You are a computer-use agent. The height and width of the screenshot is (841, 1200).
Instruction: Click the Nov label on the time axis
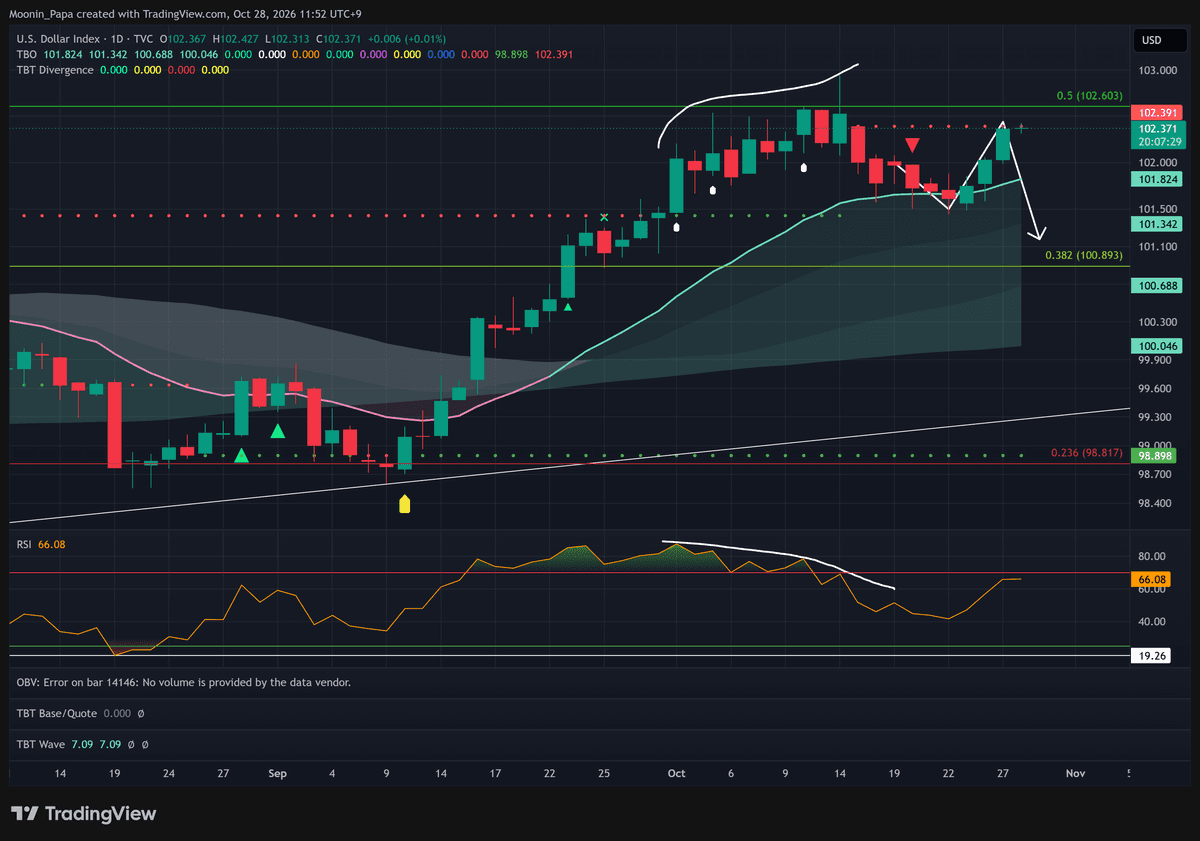1075,773
